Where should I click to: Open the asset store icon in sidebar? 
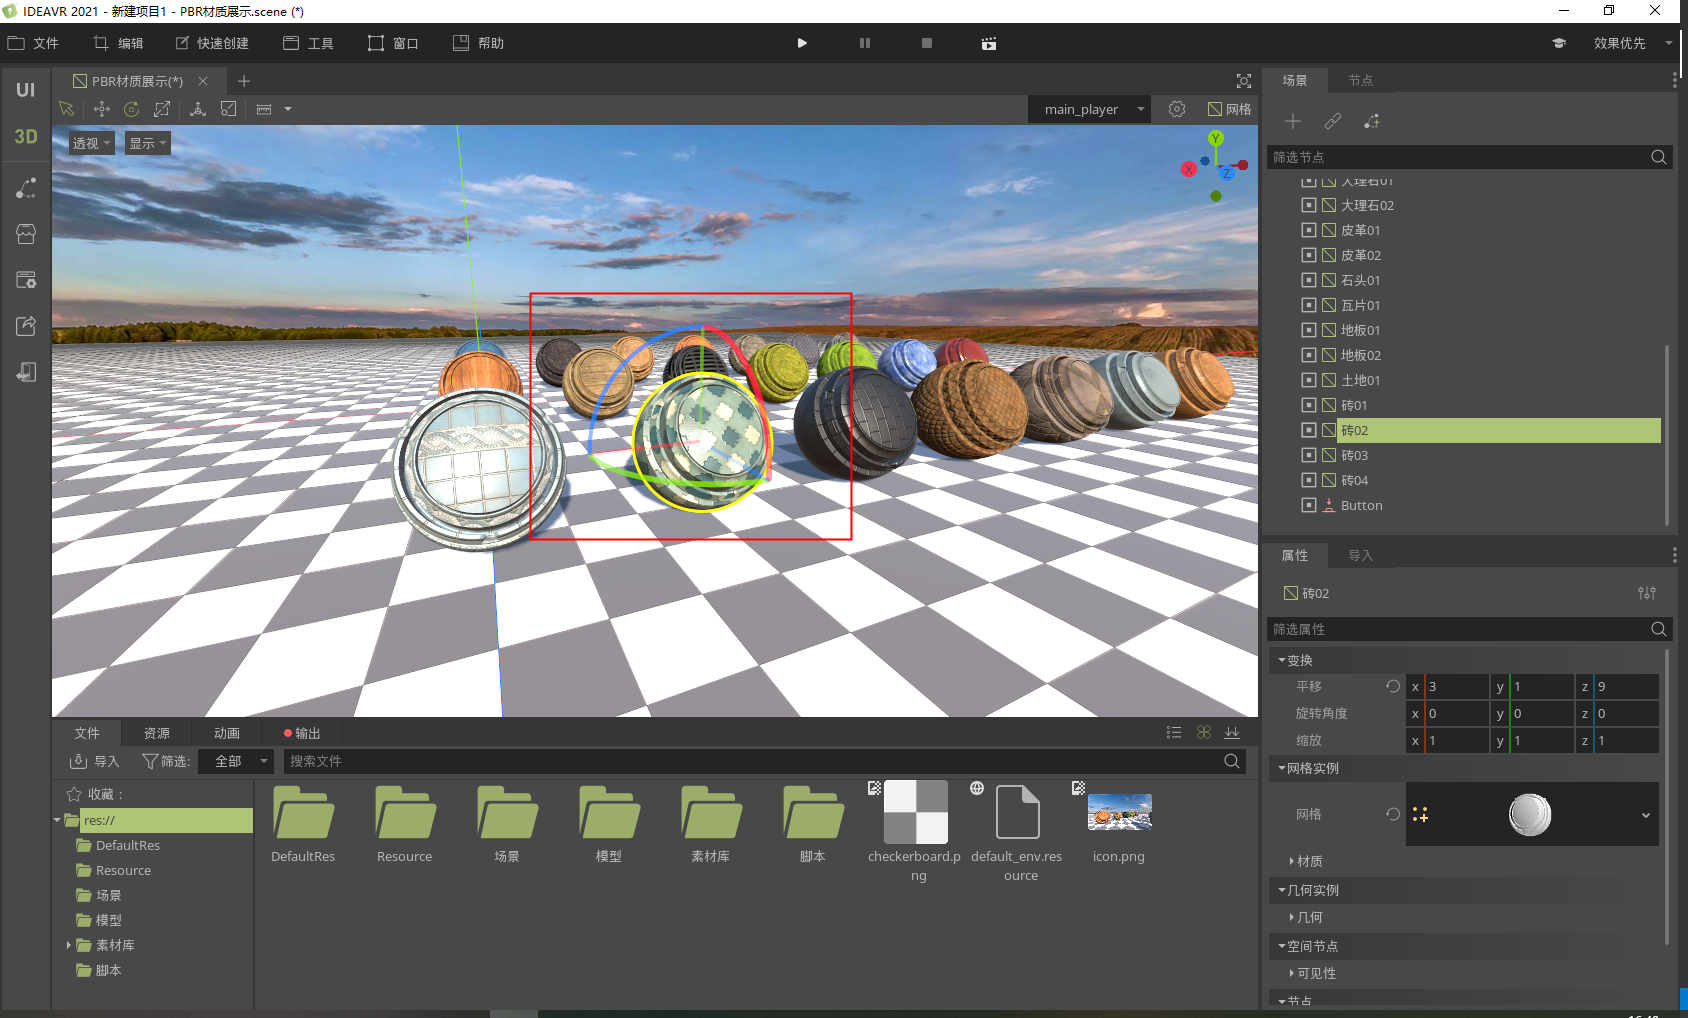click(x=26, y=234)
